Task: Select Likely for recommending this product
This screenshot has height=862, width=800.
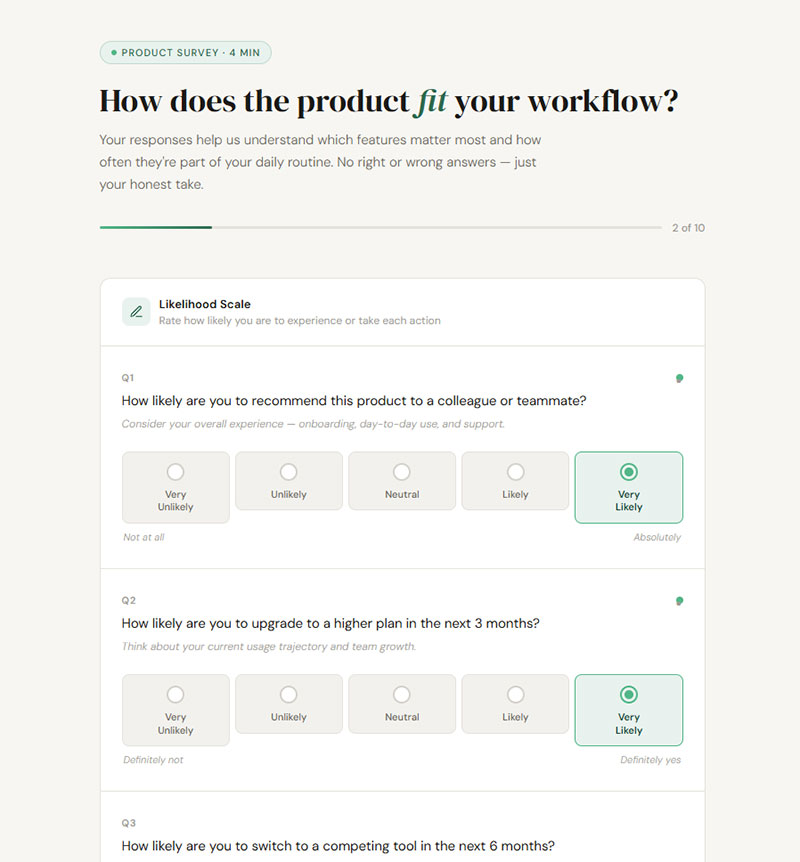Action: click(x=515, y=481)
